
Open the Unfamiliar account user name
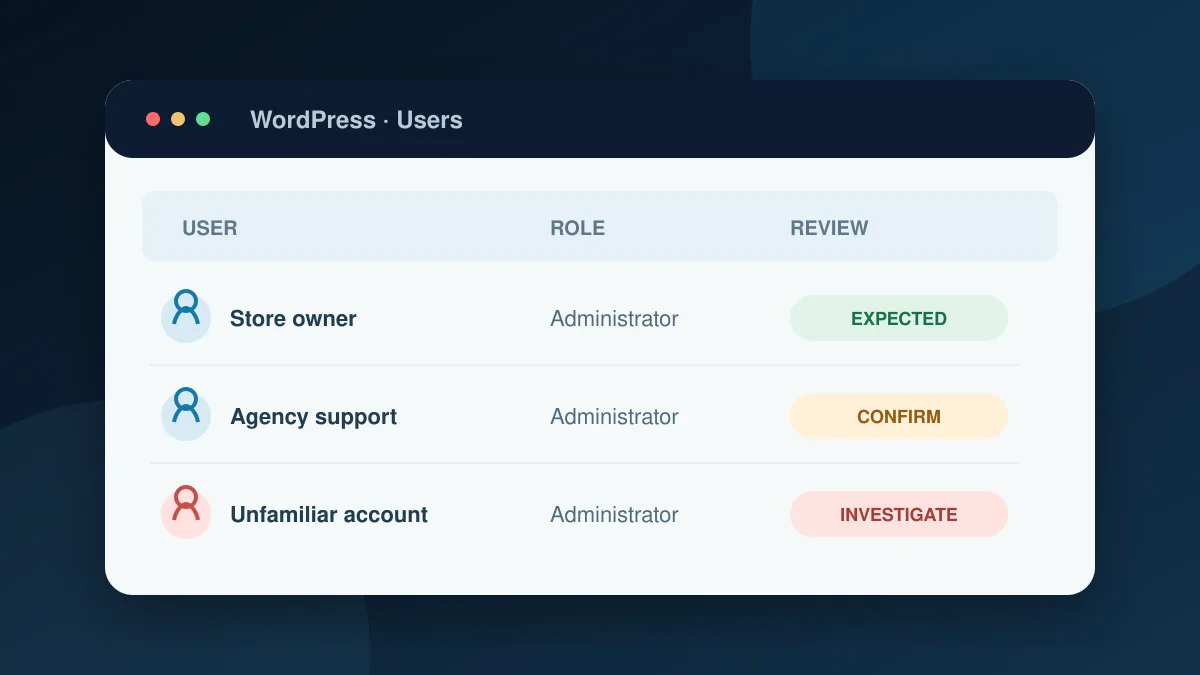(x=329, y=515)
